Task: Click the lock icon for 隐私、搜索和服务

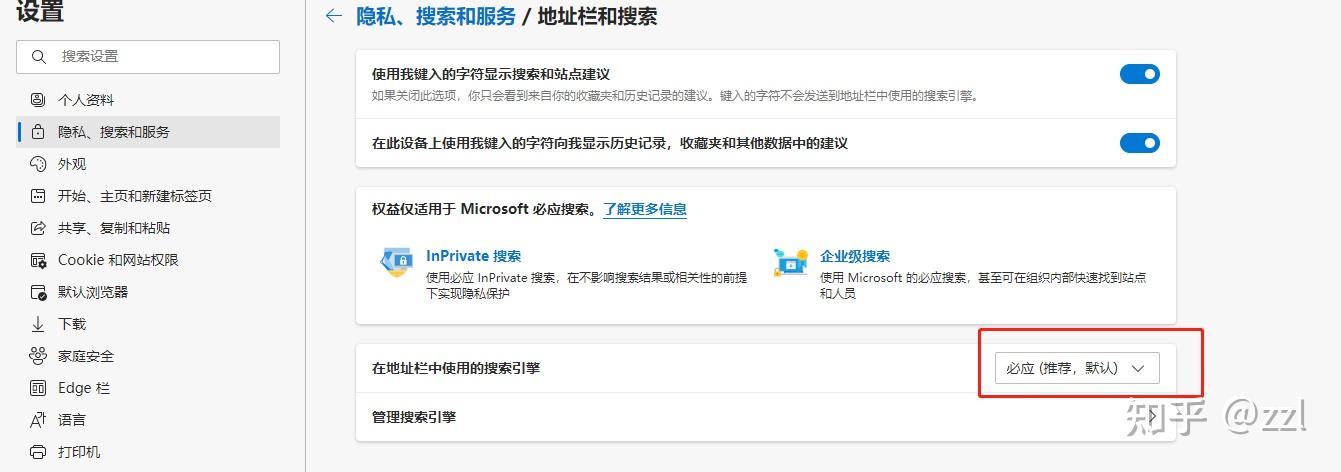Action: click(x=38, y=132)
